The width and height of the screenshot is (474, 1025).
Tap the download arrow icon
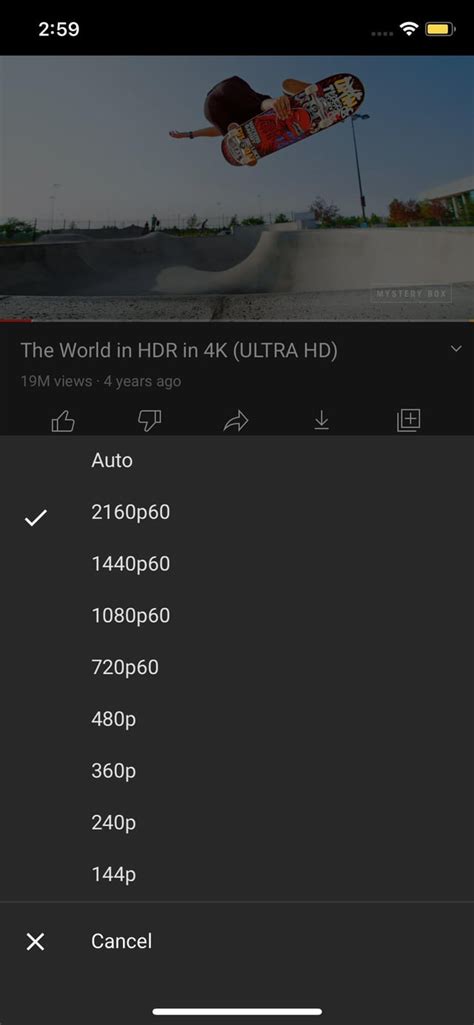pos(321,422)
